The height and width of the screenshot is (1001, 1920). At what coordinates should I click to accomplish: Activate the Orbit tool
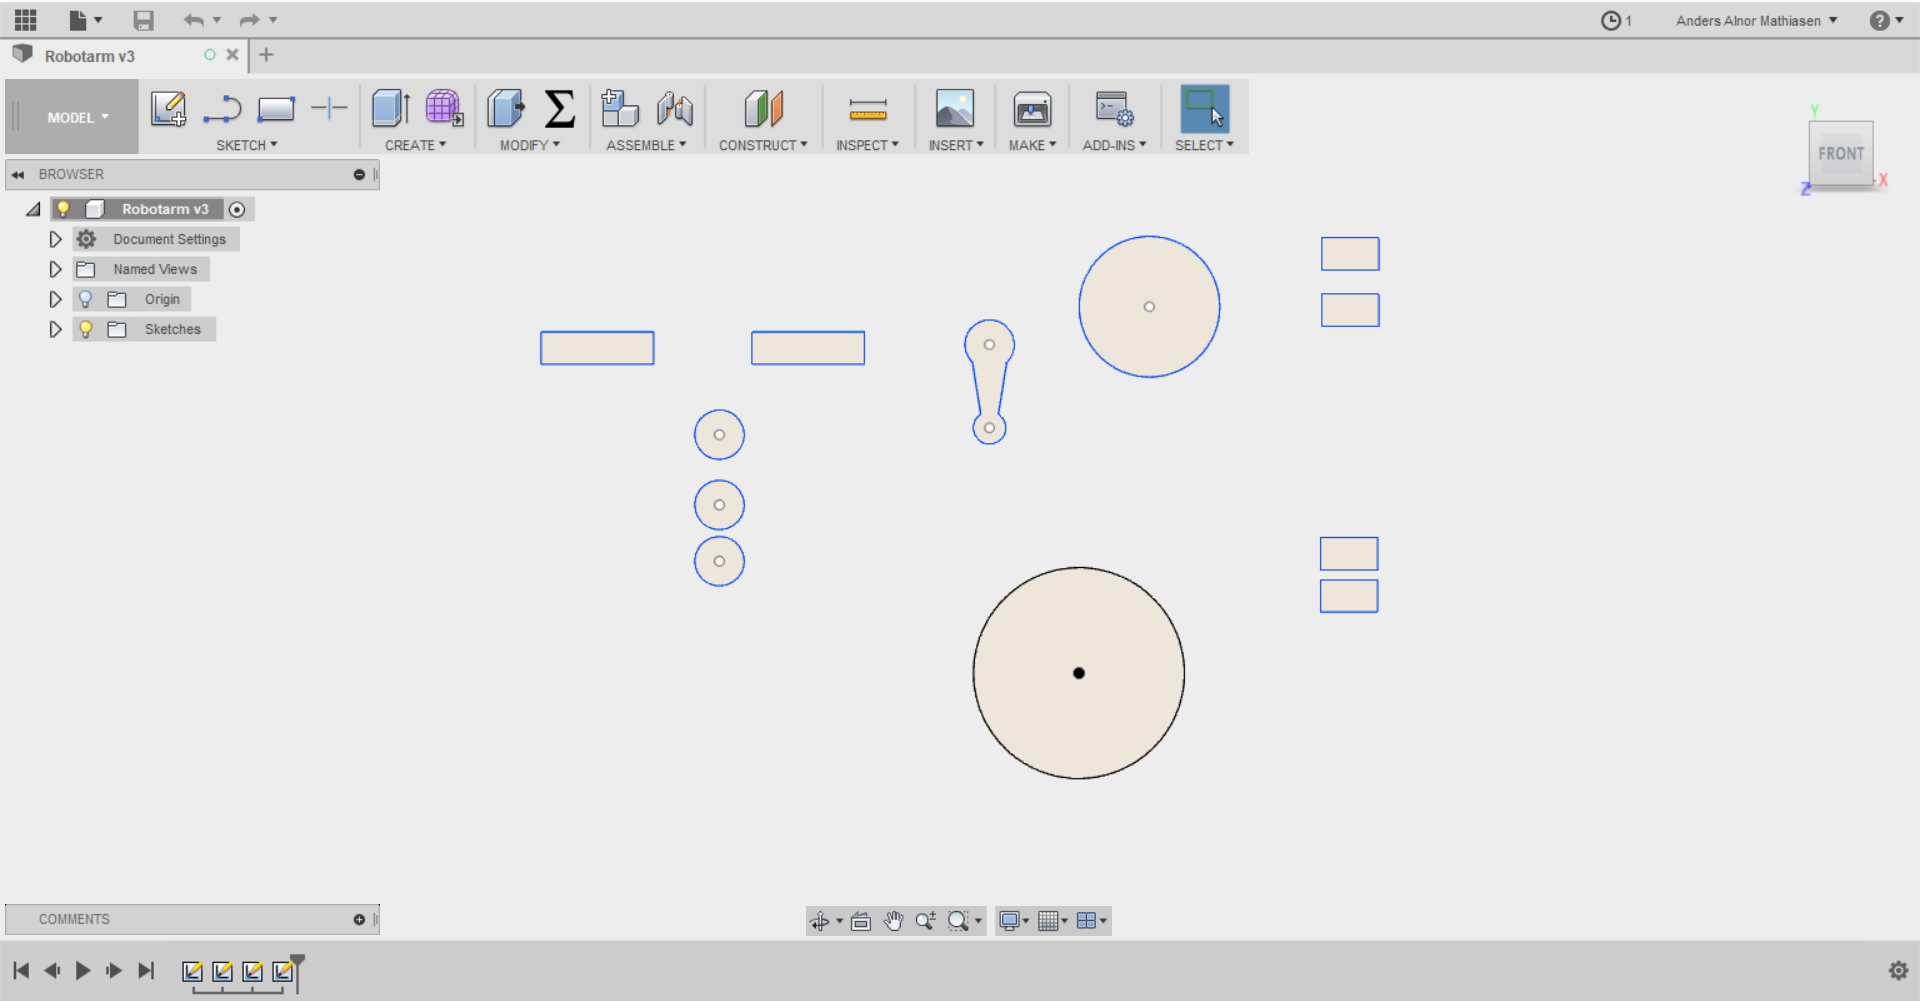pyautogui.click(x=821, y=921)
